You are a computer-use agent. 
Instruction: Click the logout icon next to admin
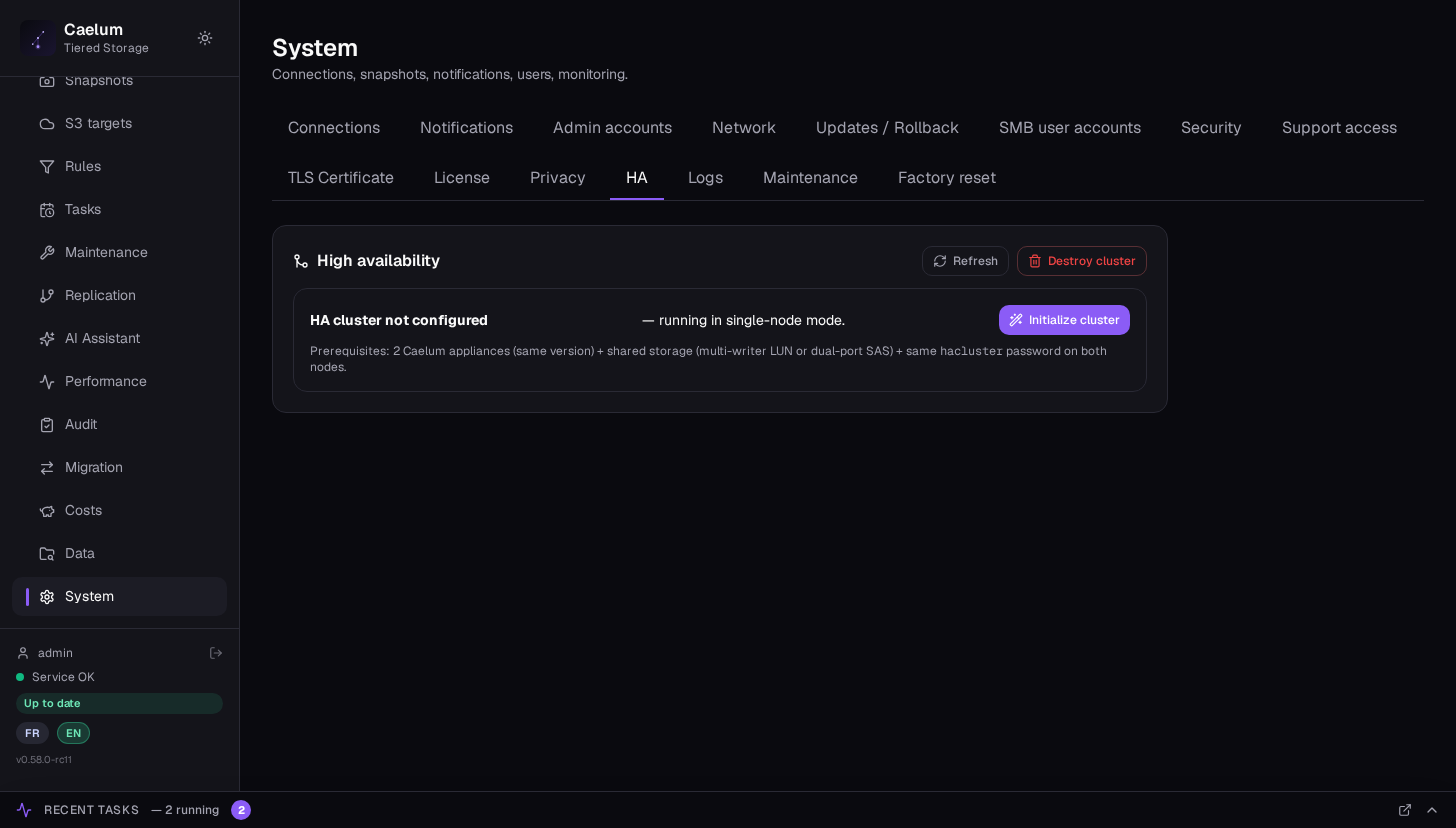pyautogui.click(x=216, y=653)
